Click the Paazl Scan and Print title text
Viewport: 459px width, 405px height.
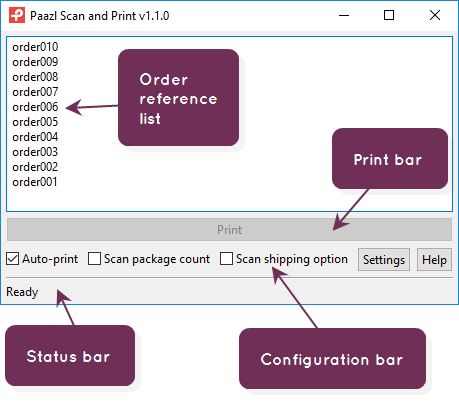(100, 16)
